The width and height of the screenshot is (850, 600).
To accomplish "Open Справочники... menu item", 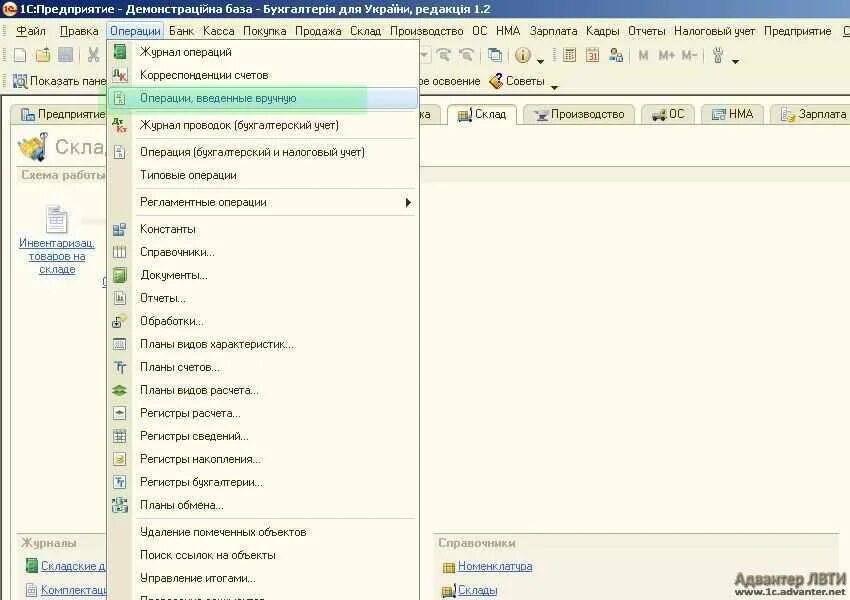I will 263,252.
